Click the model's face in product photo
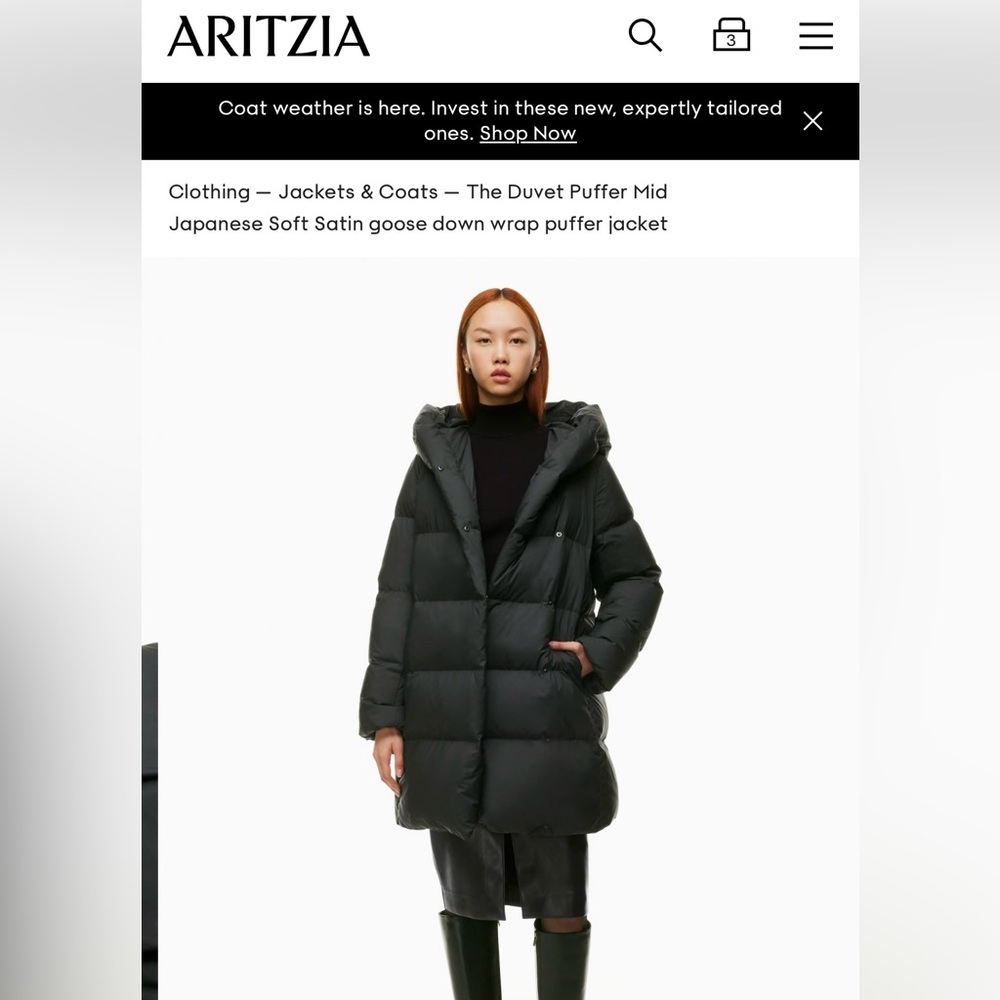Image resolution: width=1000 pixels, height=1000 pixels. click(x=501, y=355)
